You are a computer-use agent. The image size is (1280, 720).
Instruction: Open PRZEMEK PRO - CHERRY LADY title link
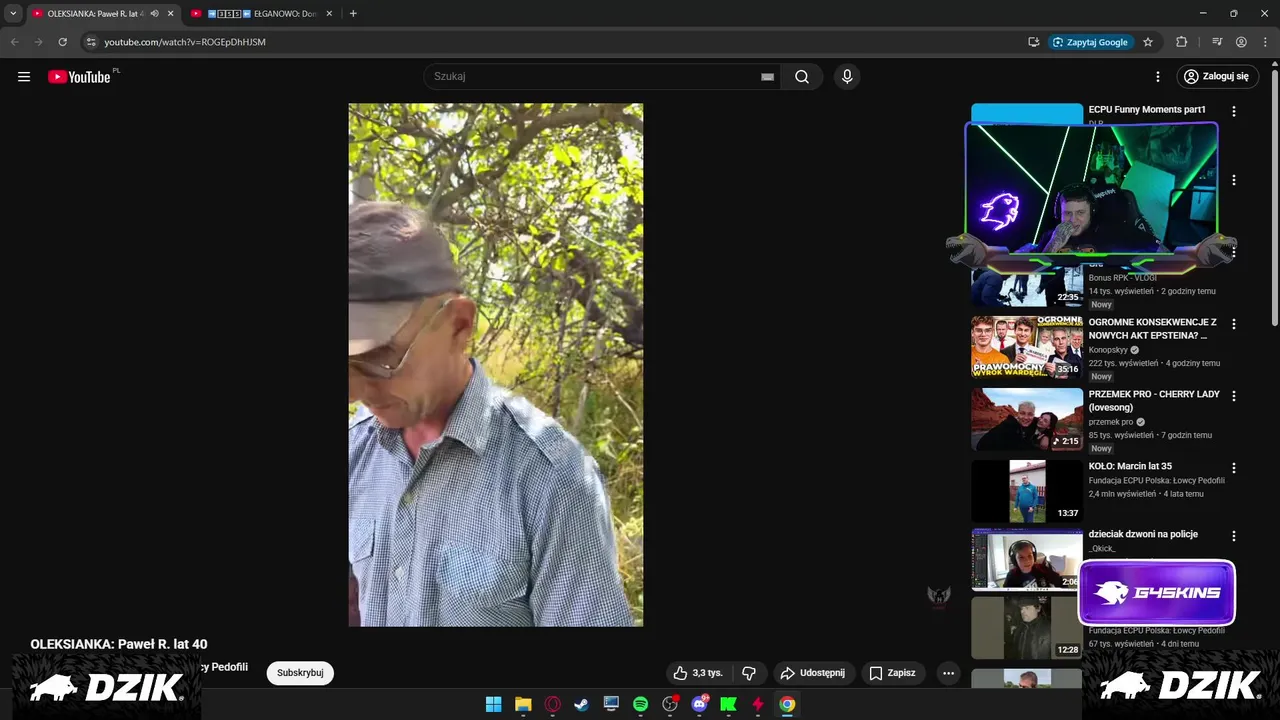[x=1154, y=401]
